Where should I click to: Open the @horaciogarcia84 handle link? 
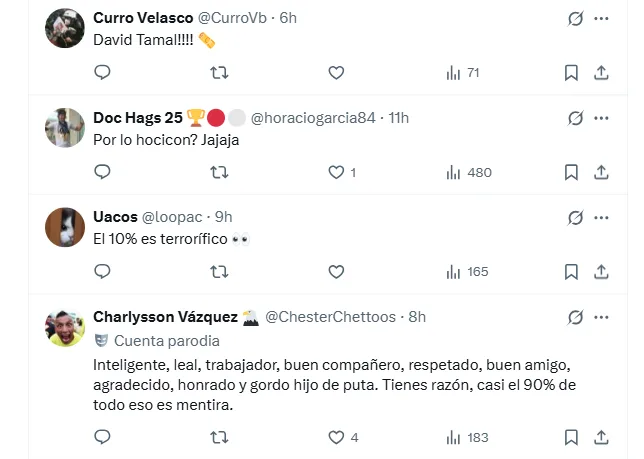(313, 118)
